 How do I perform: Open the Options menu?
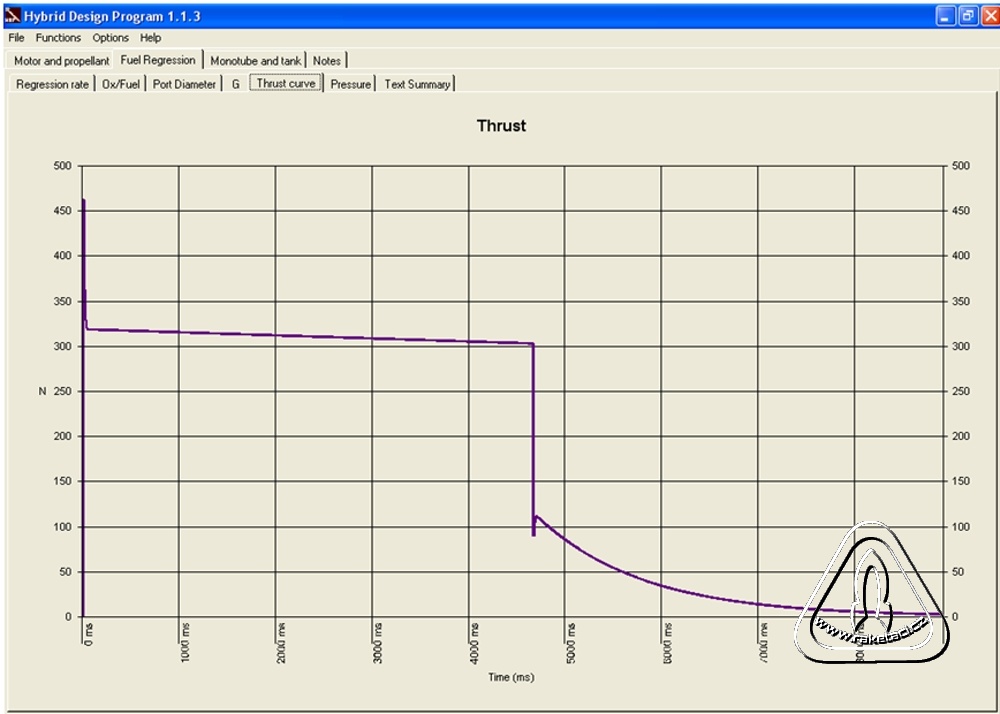click(x=110, y=38)
